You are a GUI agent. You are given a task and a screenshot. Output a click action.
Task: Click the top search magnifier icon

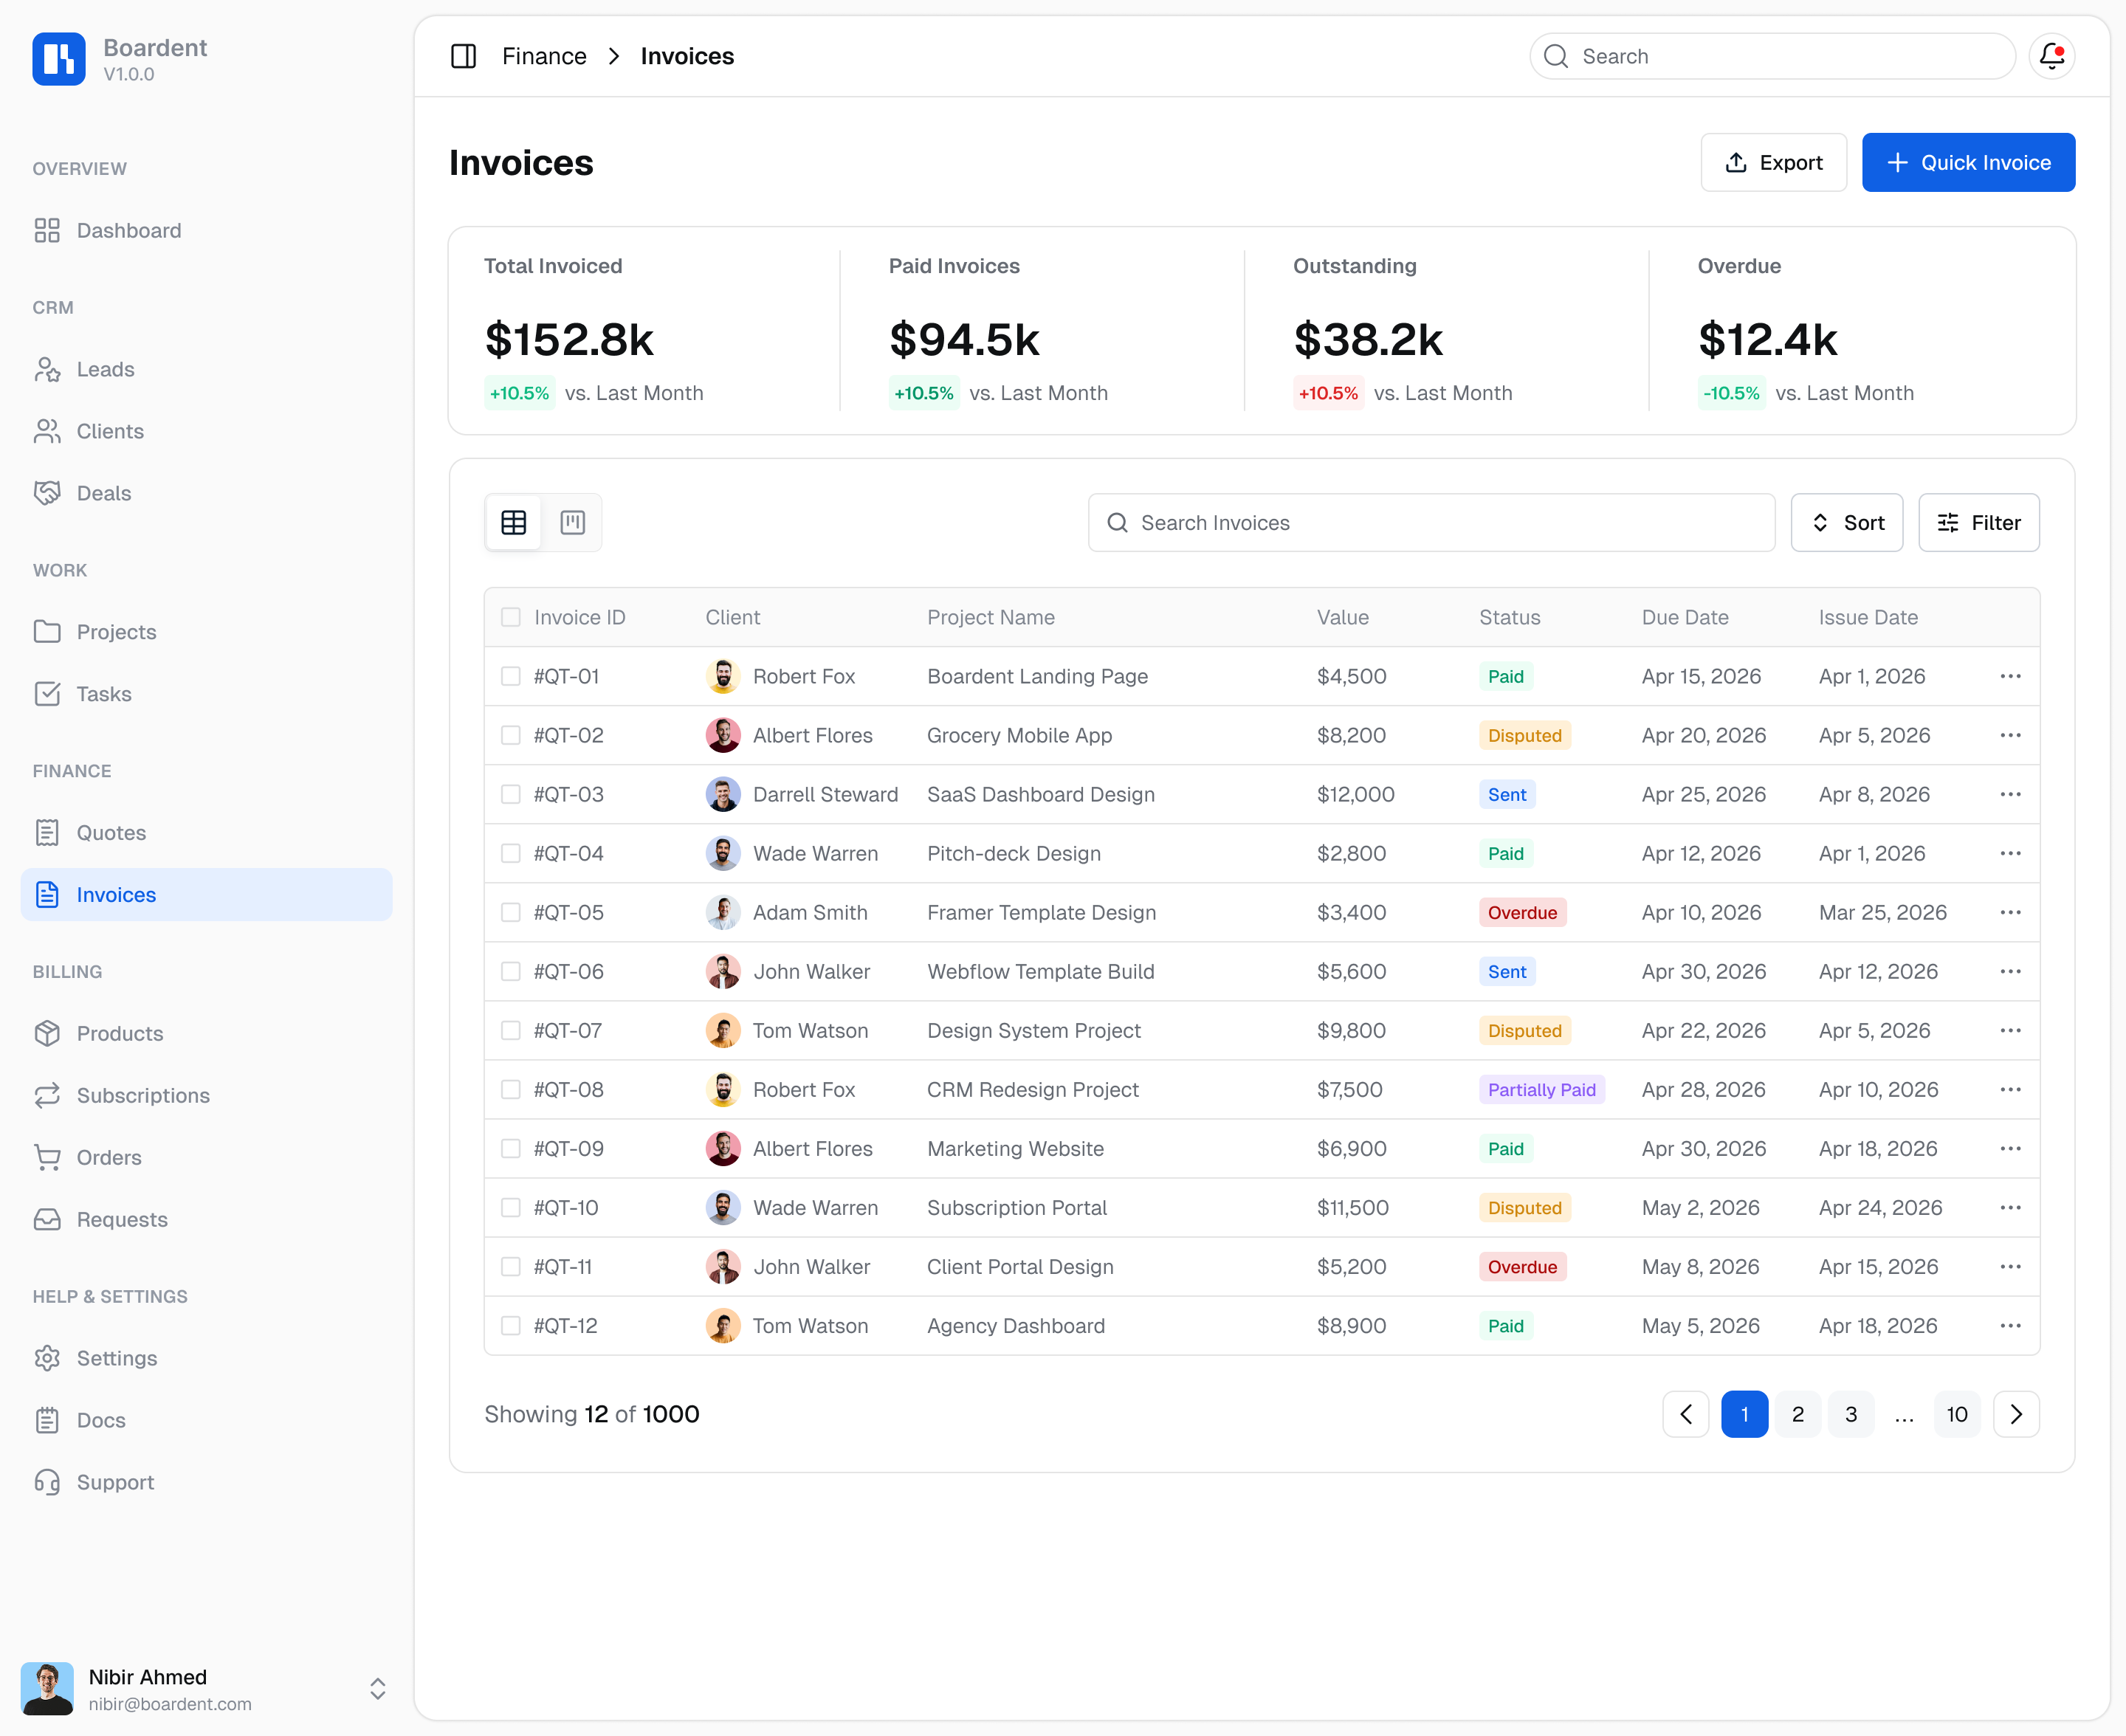tap(1555, 56)
